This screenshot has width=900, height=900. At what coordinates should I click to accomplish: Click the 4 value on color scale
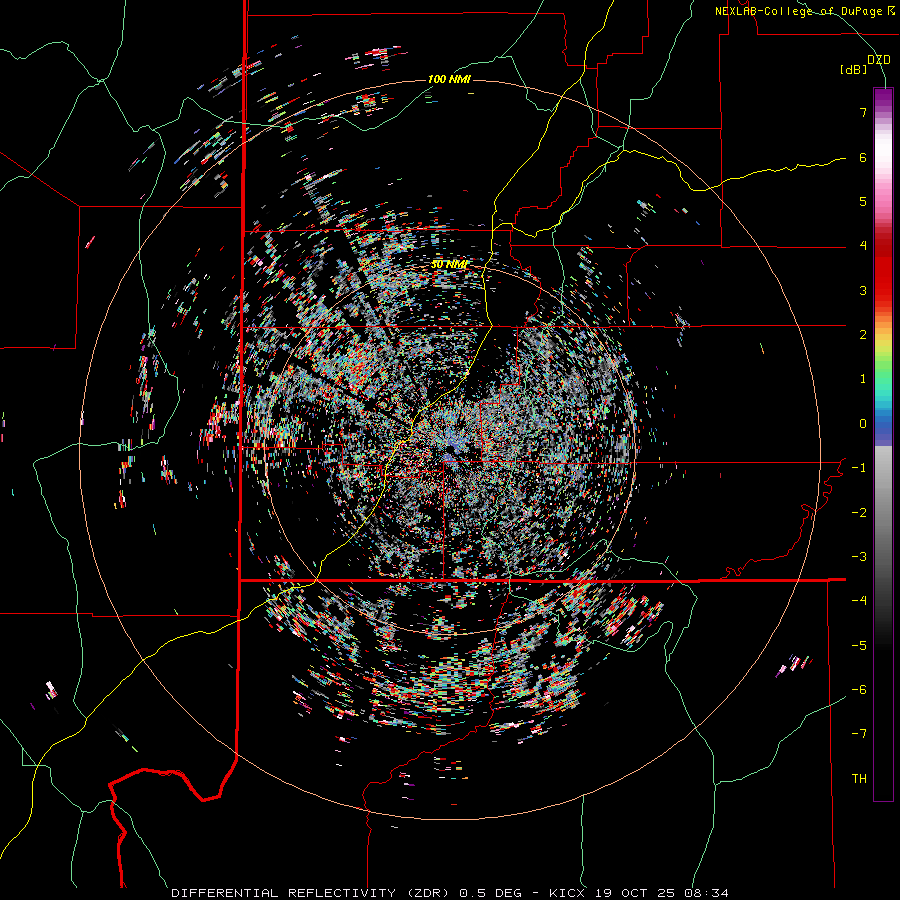(863, 245)
